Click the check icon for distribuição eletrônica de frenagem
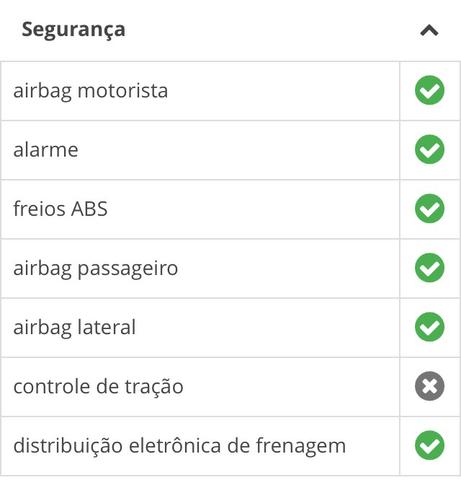The image size is (461, 480). [429, 445]
